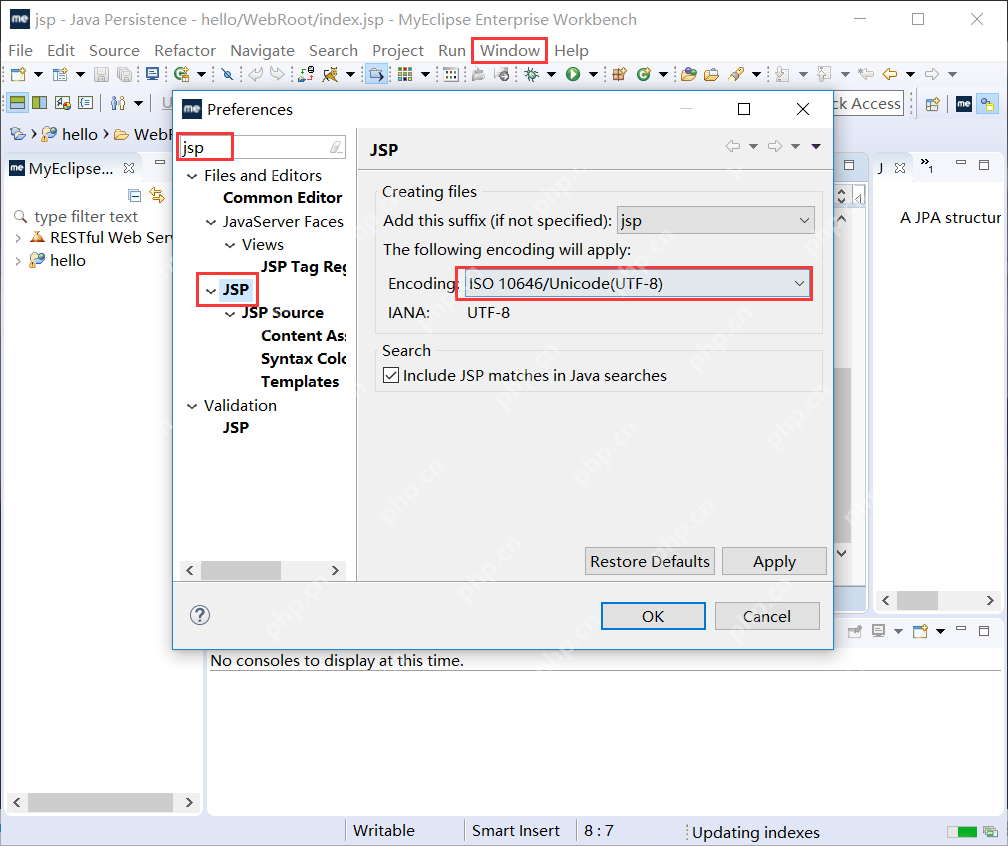Click the Restore Defaults button
Screen dimensions: 1008x846
[x=650, y=561]
